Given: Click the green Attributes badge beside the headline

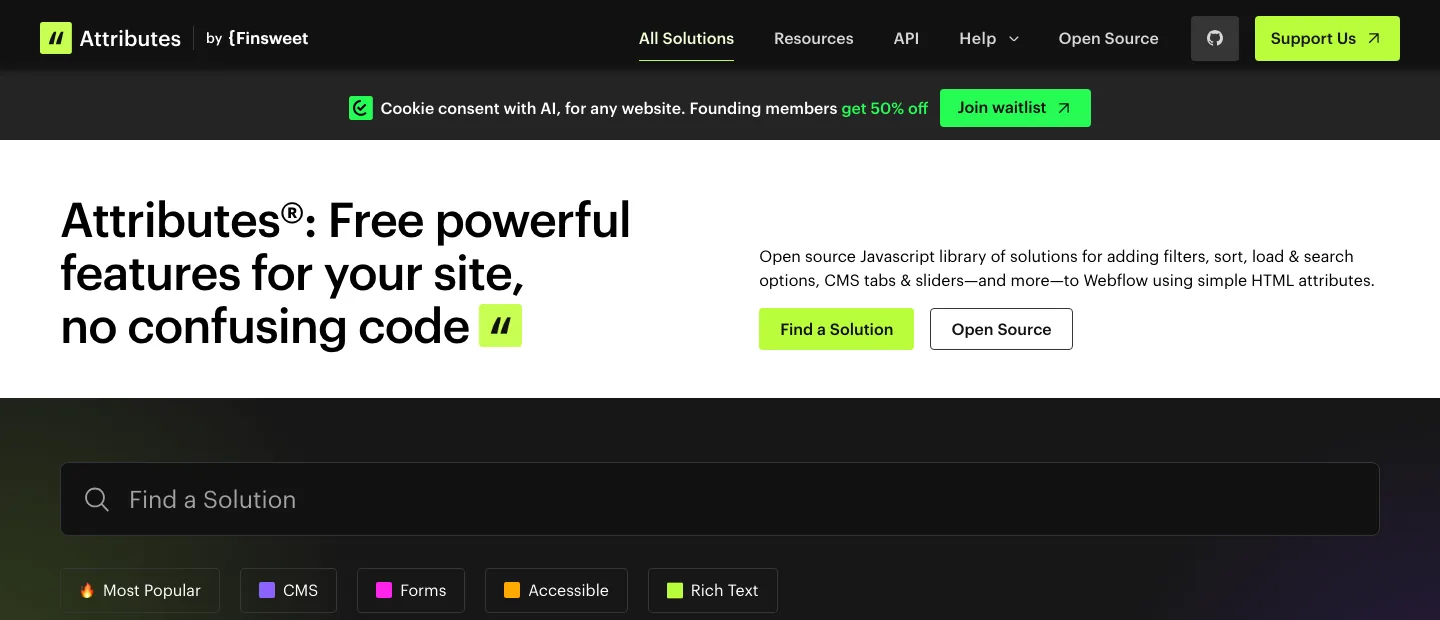Looking at the screenshot, I should pos(501,326).
